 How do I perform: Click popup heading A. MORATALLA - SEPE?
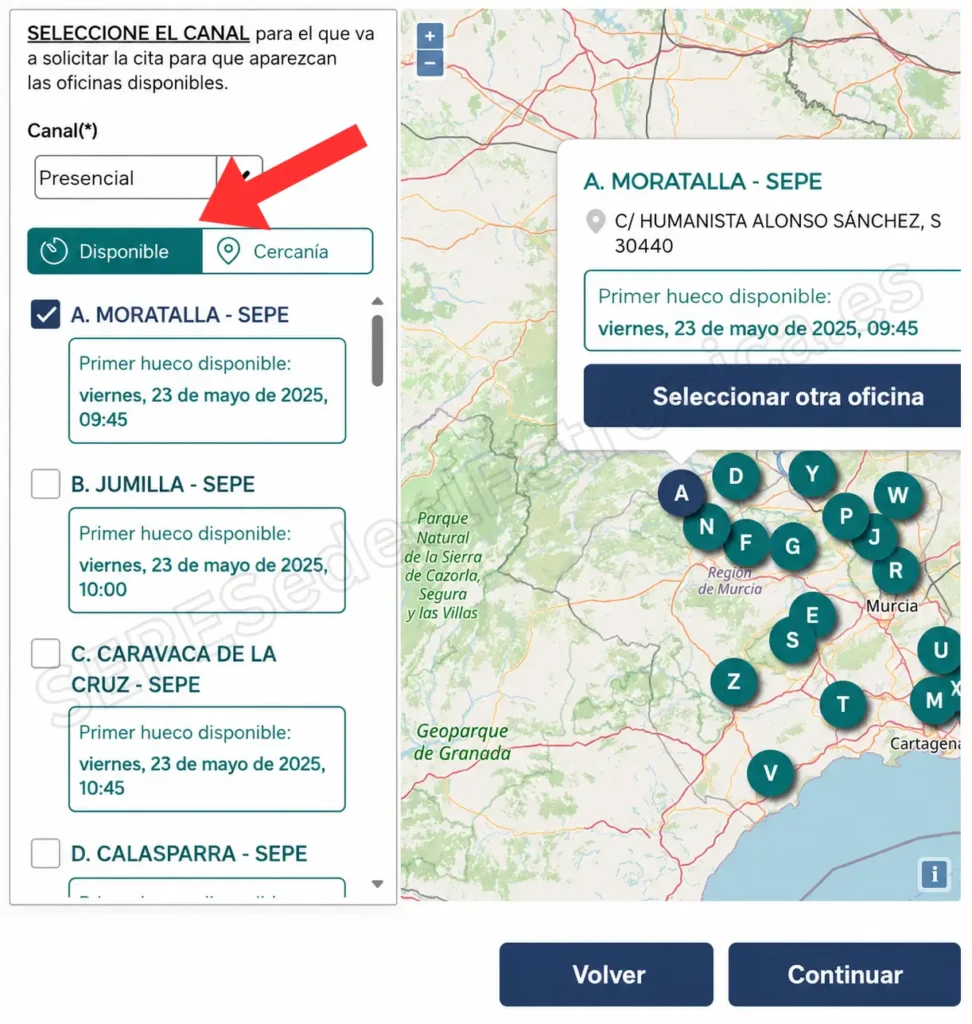pyautogui.click(x=703, y=182)
